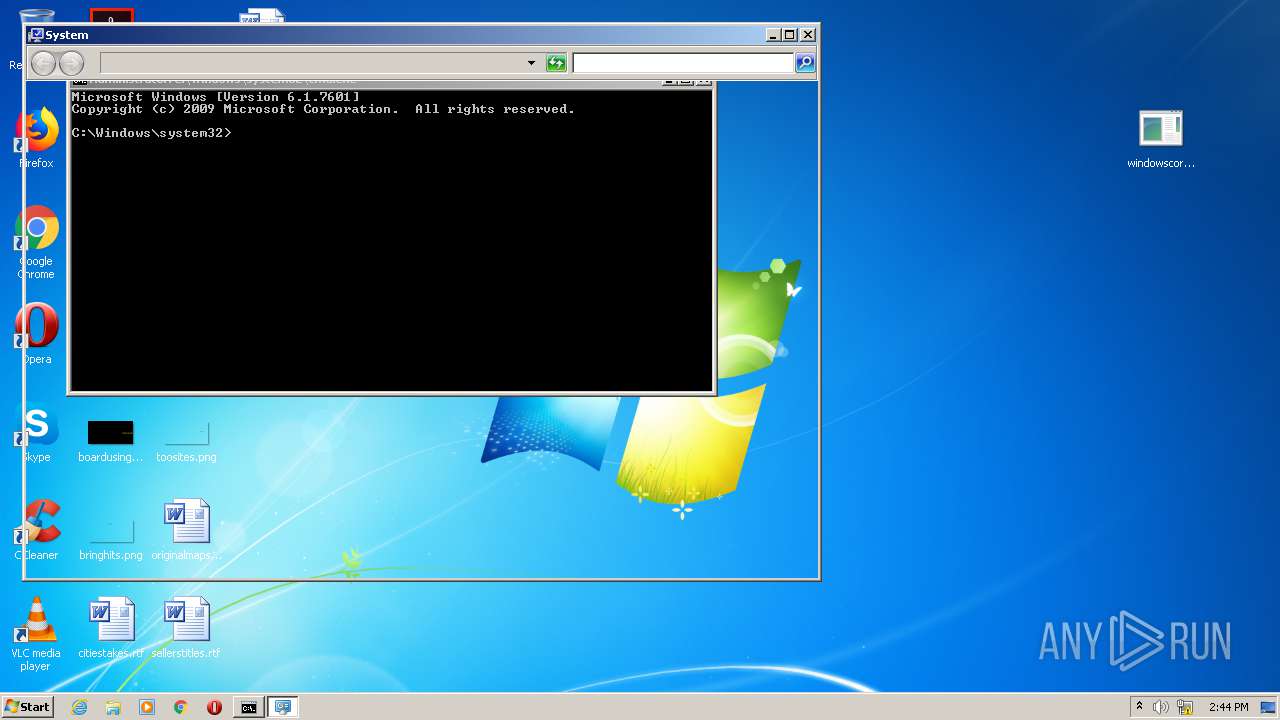Maximize the System window
1280x720 pixels.
point(790,35)
